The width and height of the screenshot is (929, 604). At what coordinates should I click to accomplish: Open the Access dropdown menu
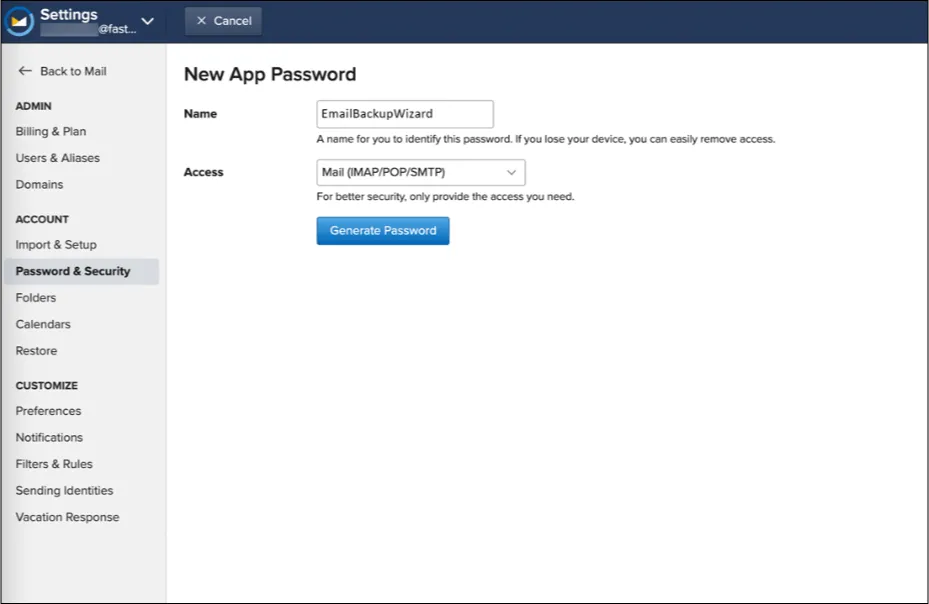421,172
